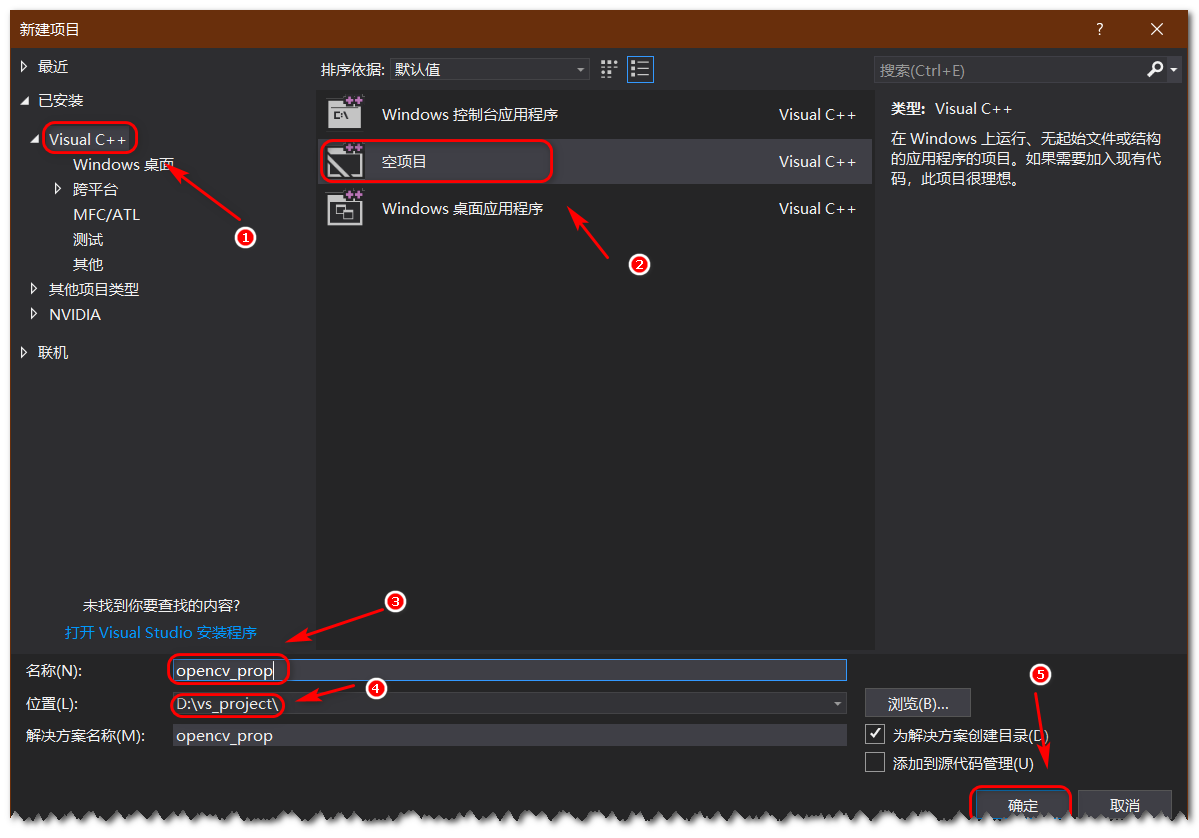The height and width of the screenshot is (838, 1199).
Task: Expand the 其他项目类型 node
Action: tap(34, 289)
